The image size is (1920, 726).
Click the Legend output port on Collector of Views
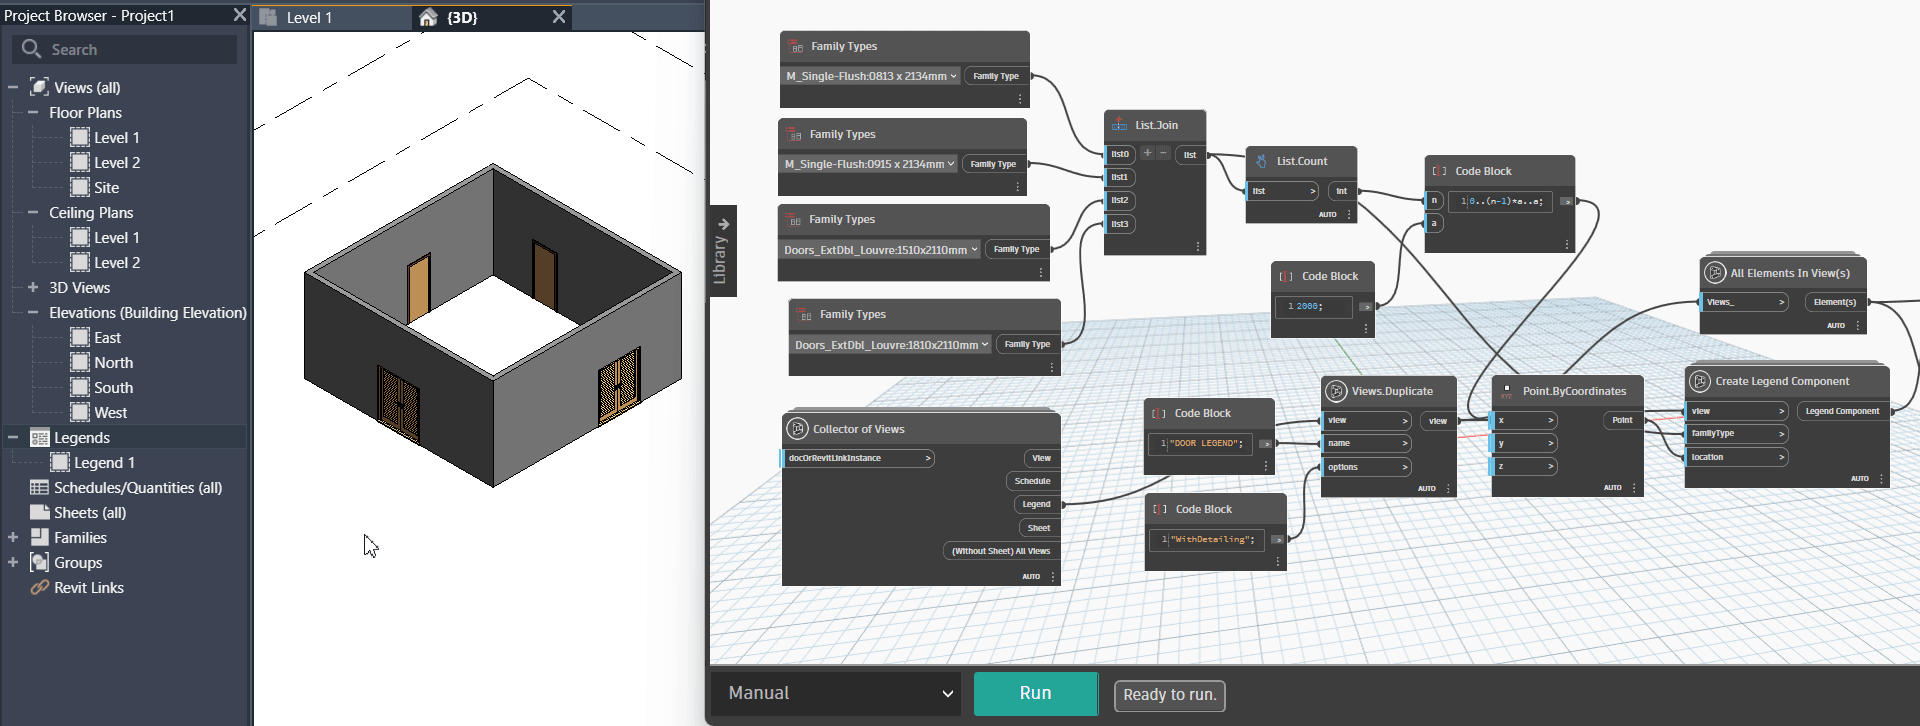coord(1036,504)
